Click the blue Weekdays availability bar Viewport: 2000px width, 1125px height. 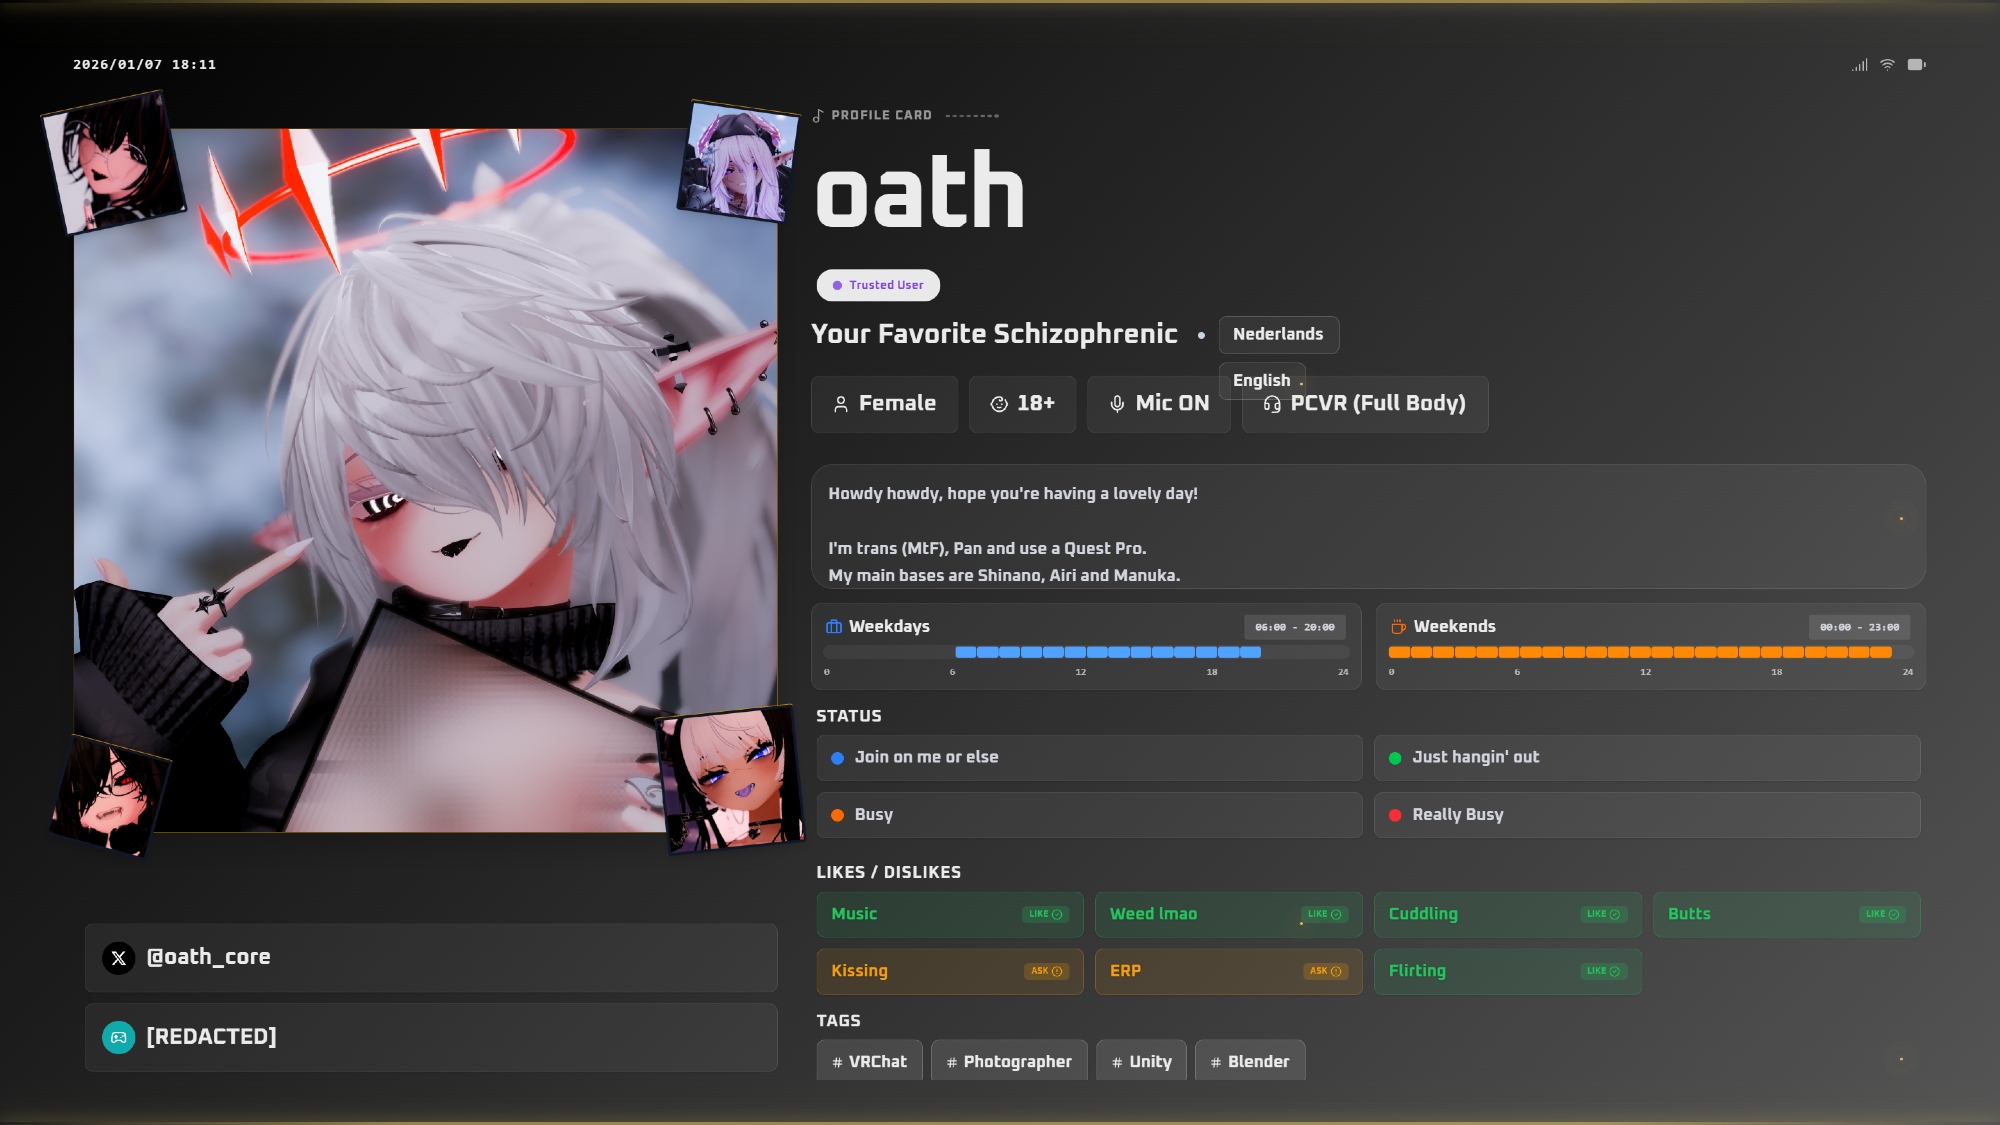(x=1107, y=652)
